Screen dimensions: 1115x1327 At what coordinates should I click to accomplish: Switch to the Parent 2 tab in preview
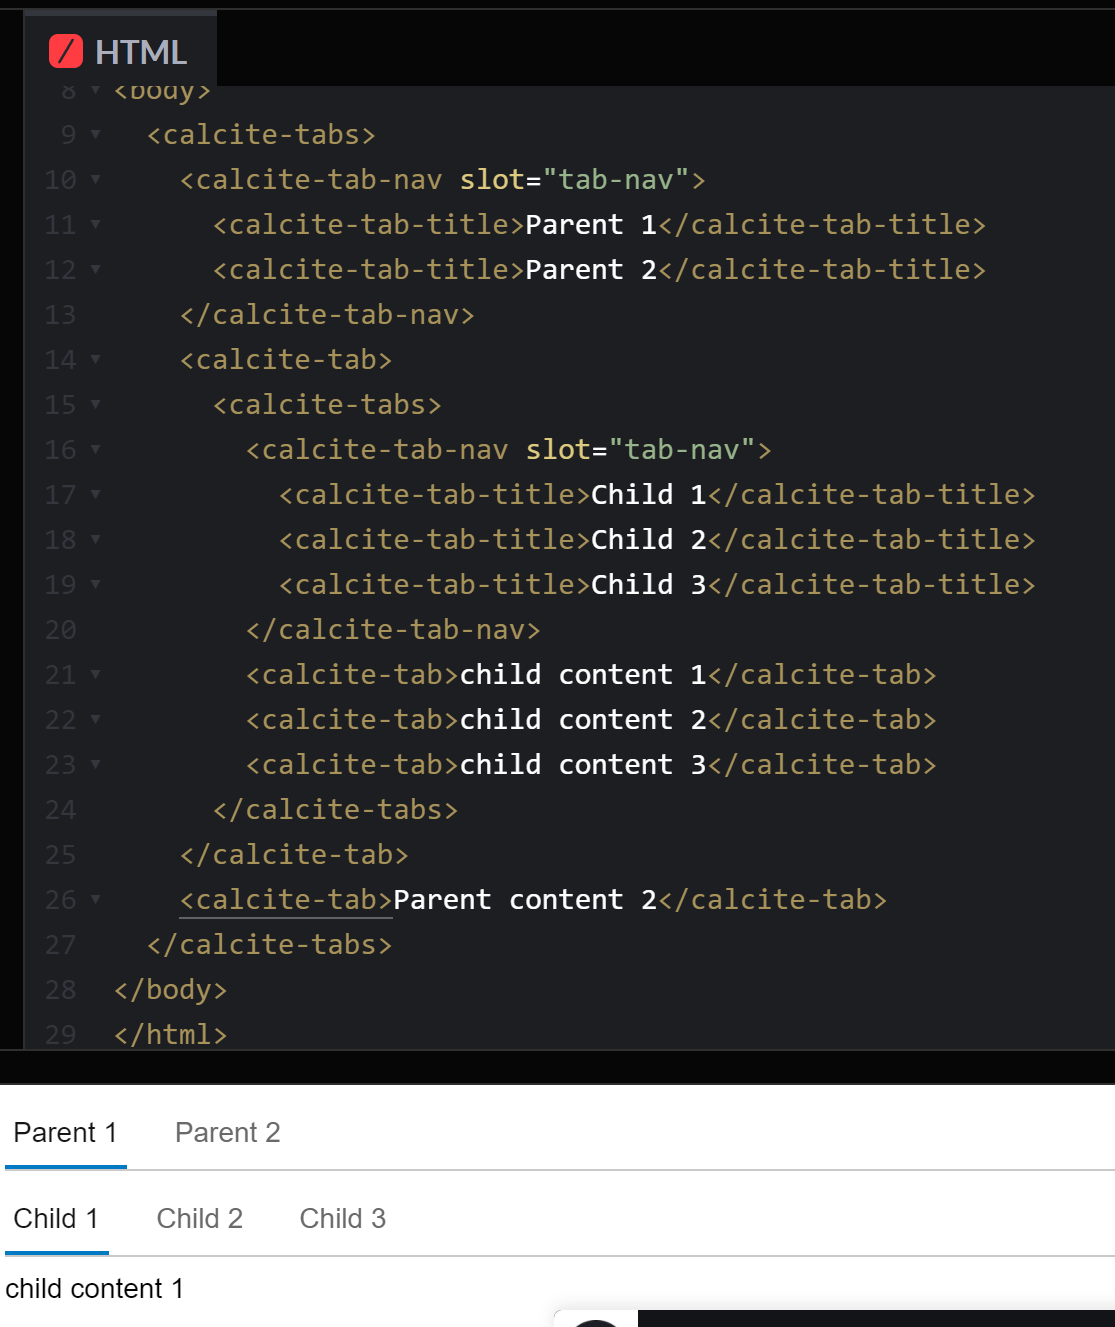pyautogui.click(x=228, y=1132)
